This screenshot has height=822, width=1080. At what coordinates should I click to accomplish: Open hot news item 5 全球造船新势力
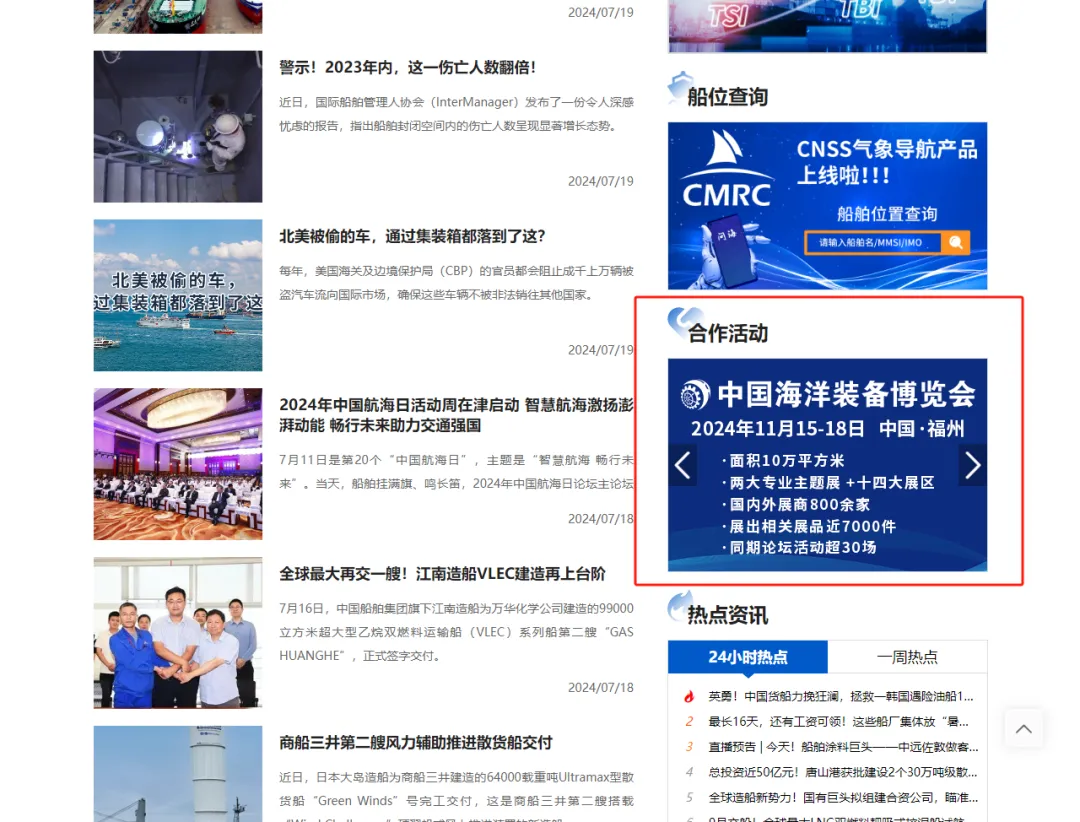click(x=843, y=798)
